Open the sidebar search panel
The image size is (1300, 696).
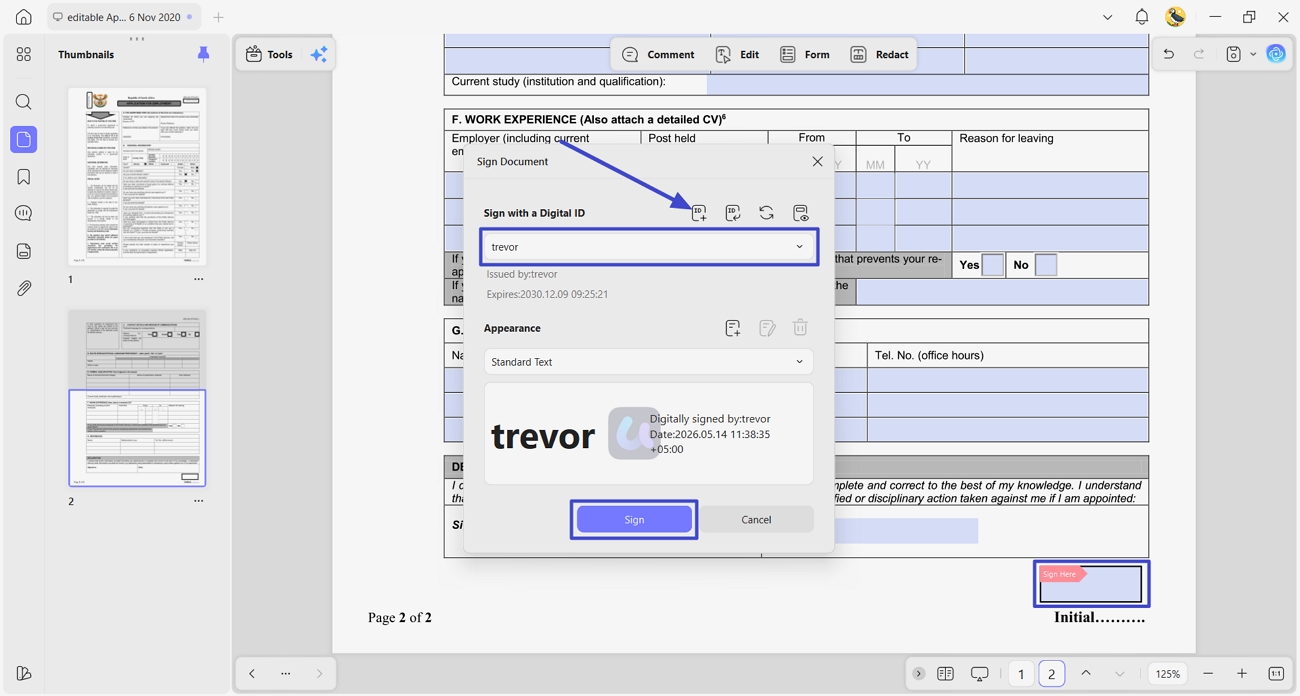(x=24, y=102)
